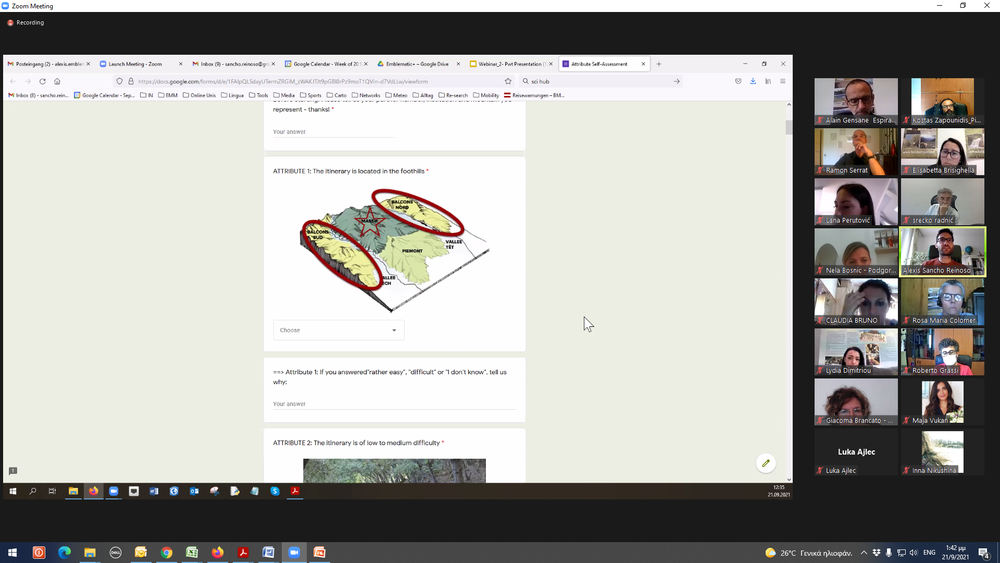Click the green pencil edit button
Viewport: 1000px width, 563px height.
[765, 463]
